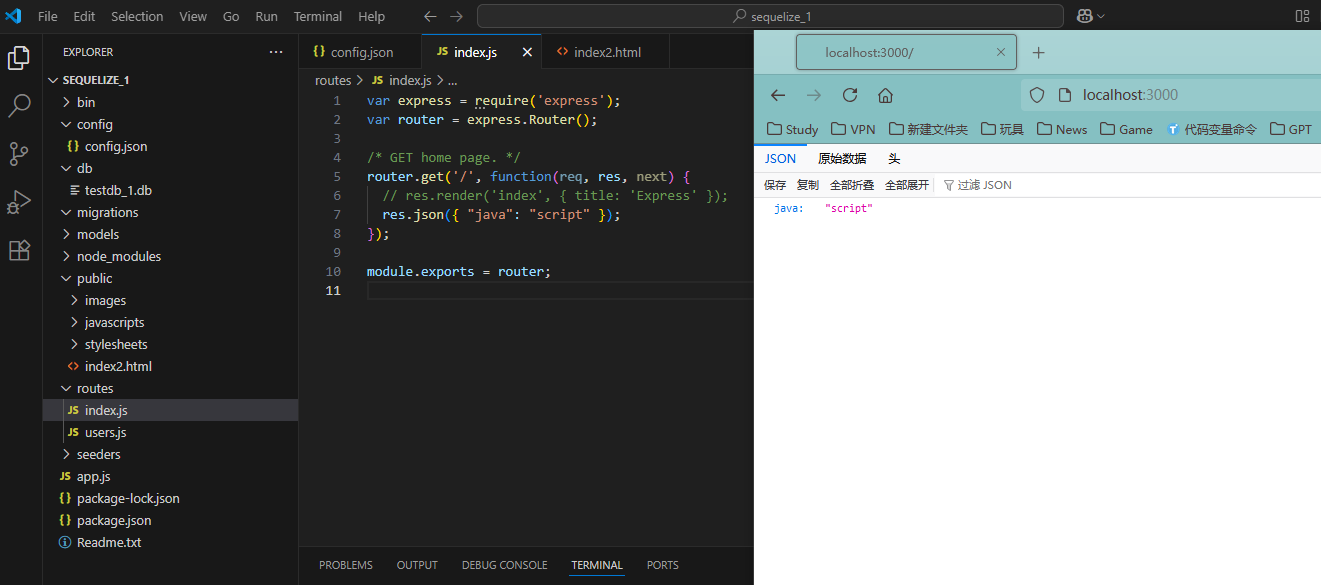Screen dimensions: 1321x585
Task: Open Explorer more actions ellipsis
Action: pos(276,52)
